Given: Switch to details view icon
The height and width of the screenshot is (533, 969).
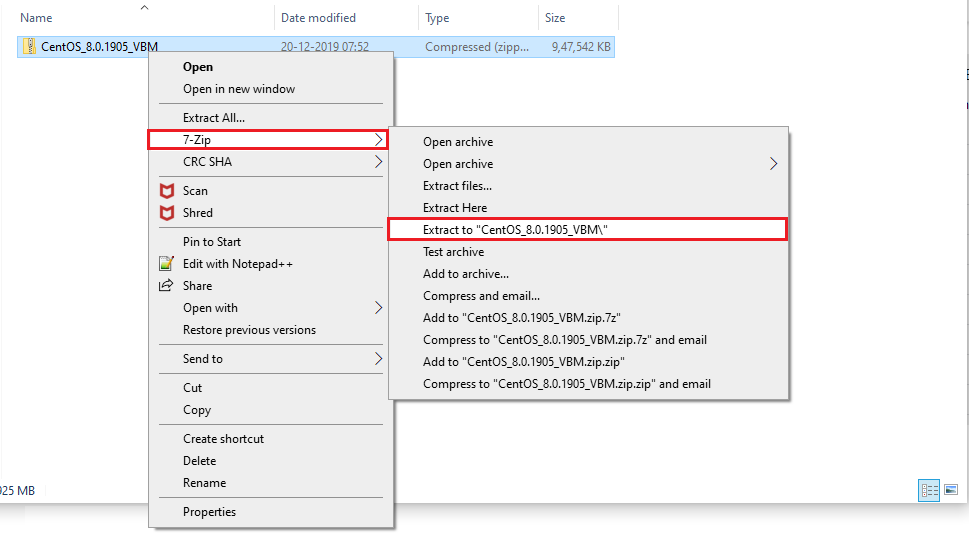Looking at the screenshot, I should pyautogui.click(x=929, y=490).
